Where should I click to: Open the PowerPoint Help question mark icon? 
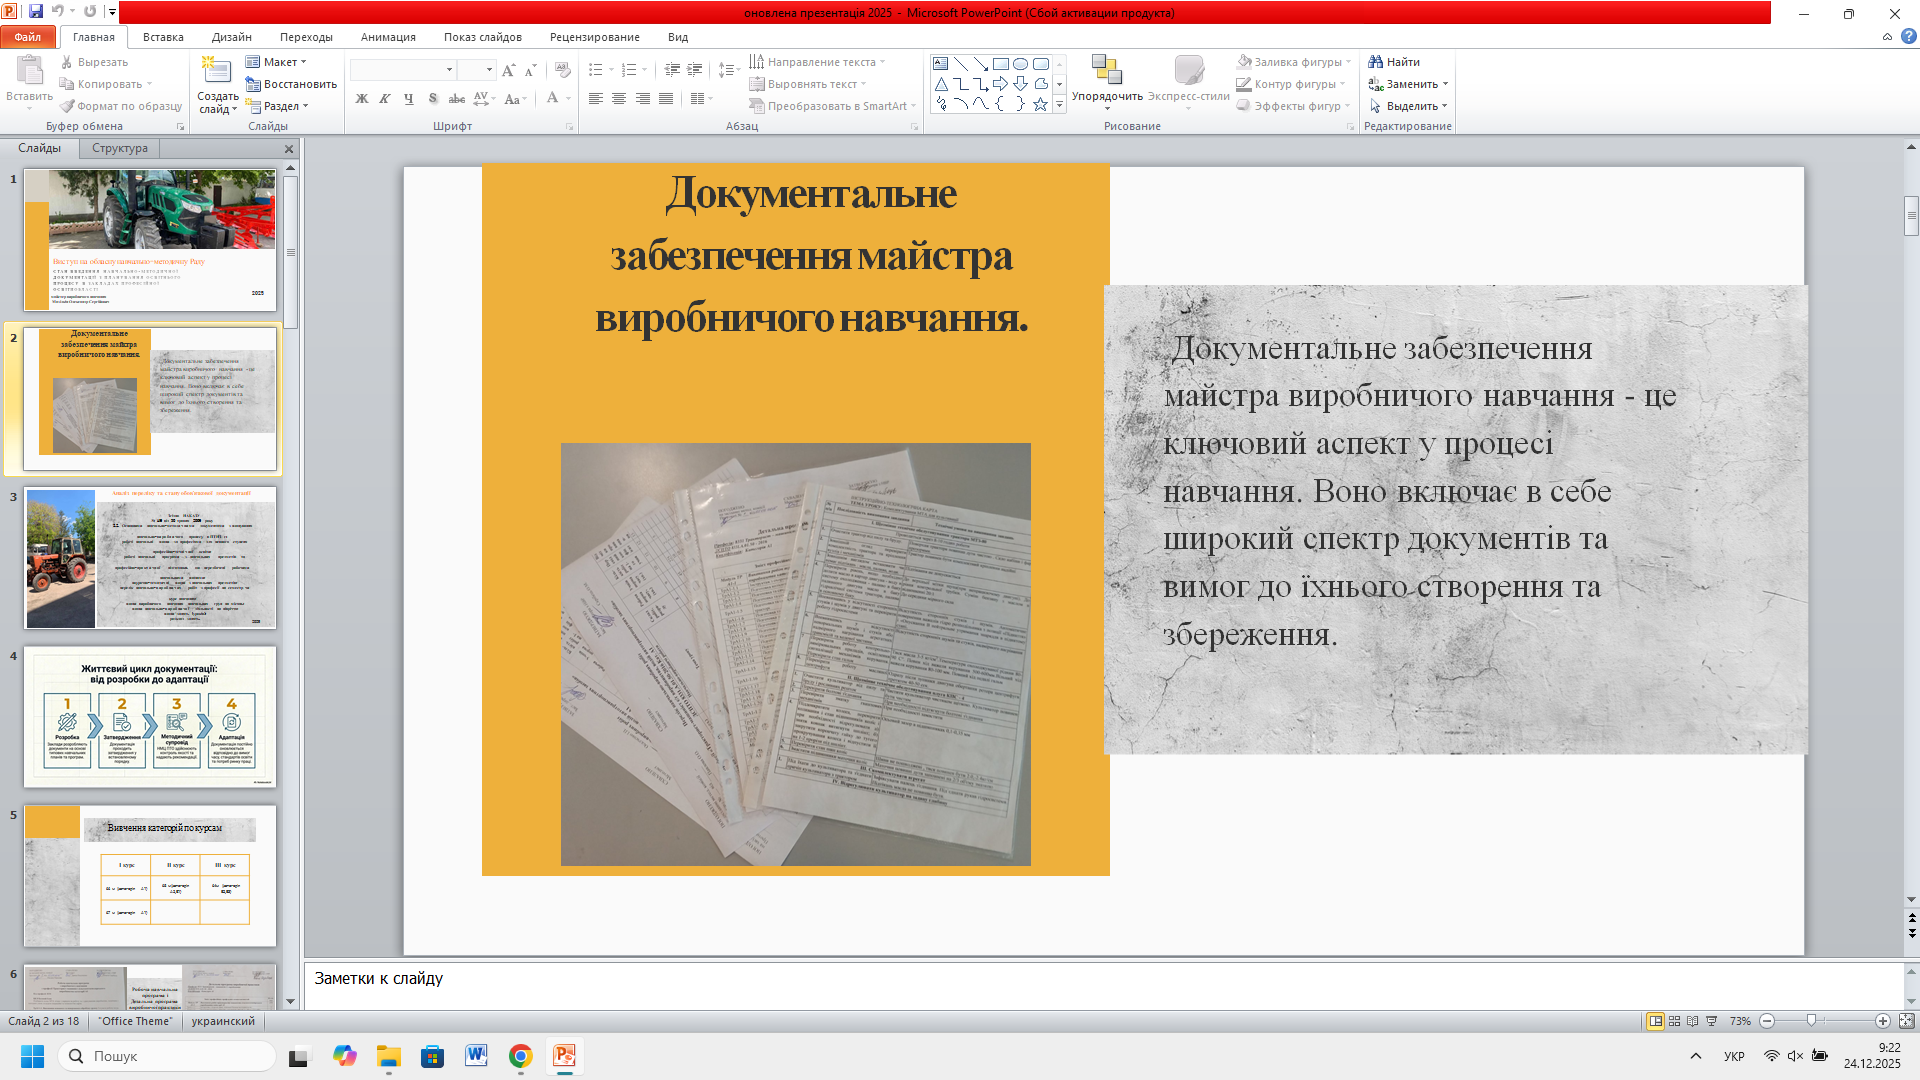click(x=1908, y=37)
